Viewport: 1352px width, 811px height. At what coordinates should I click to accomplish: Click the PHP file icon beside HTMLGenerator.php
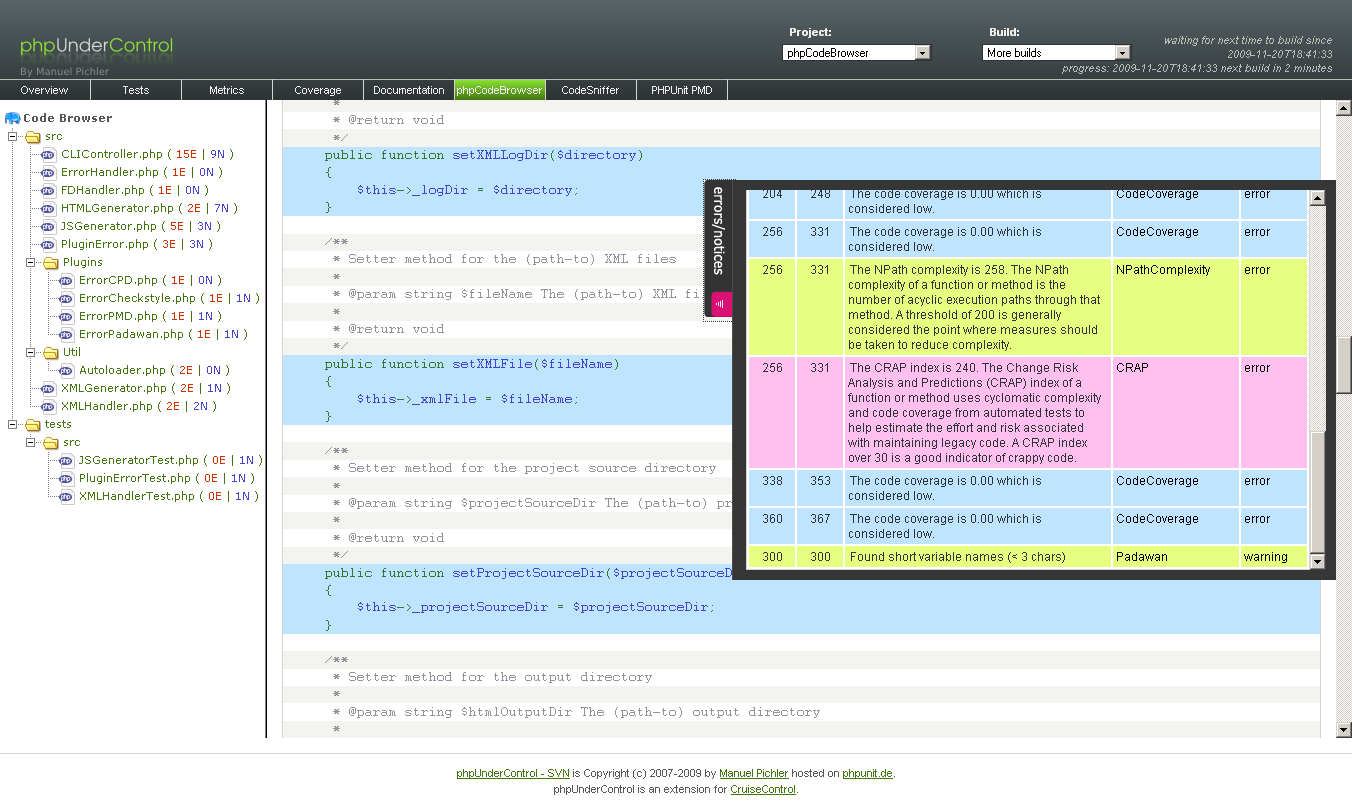click(x=49, y=208)
